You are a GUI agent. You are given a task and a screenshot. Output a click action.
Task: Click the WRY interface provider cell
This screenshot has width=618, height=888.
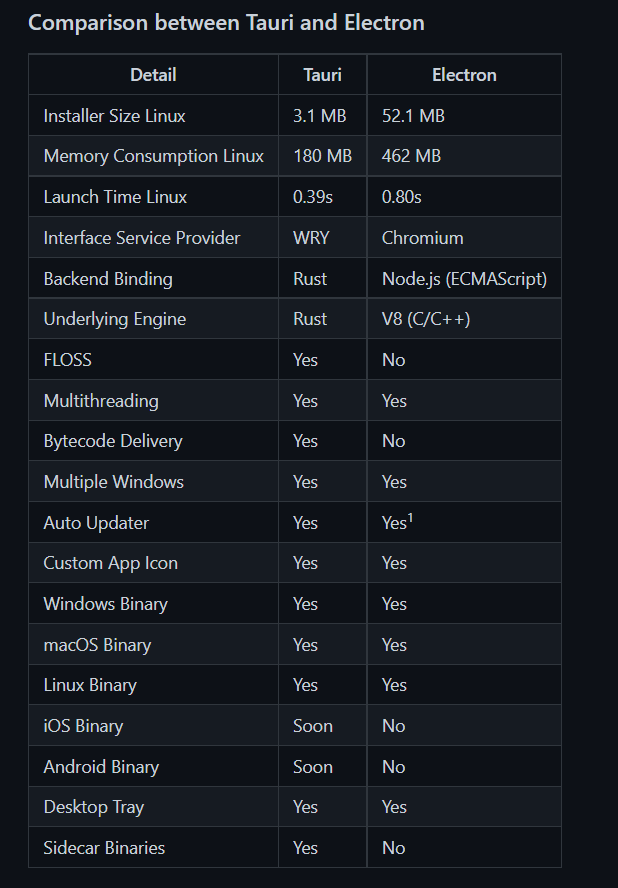coord(311,238)
